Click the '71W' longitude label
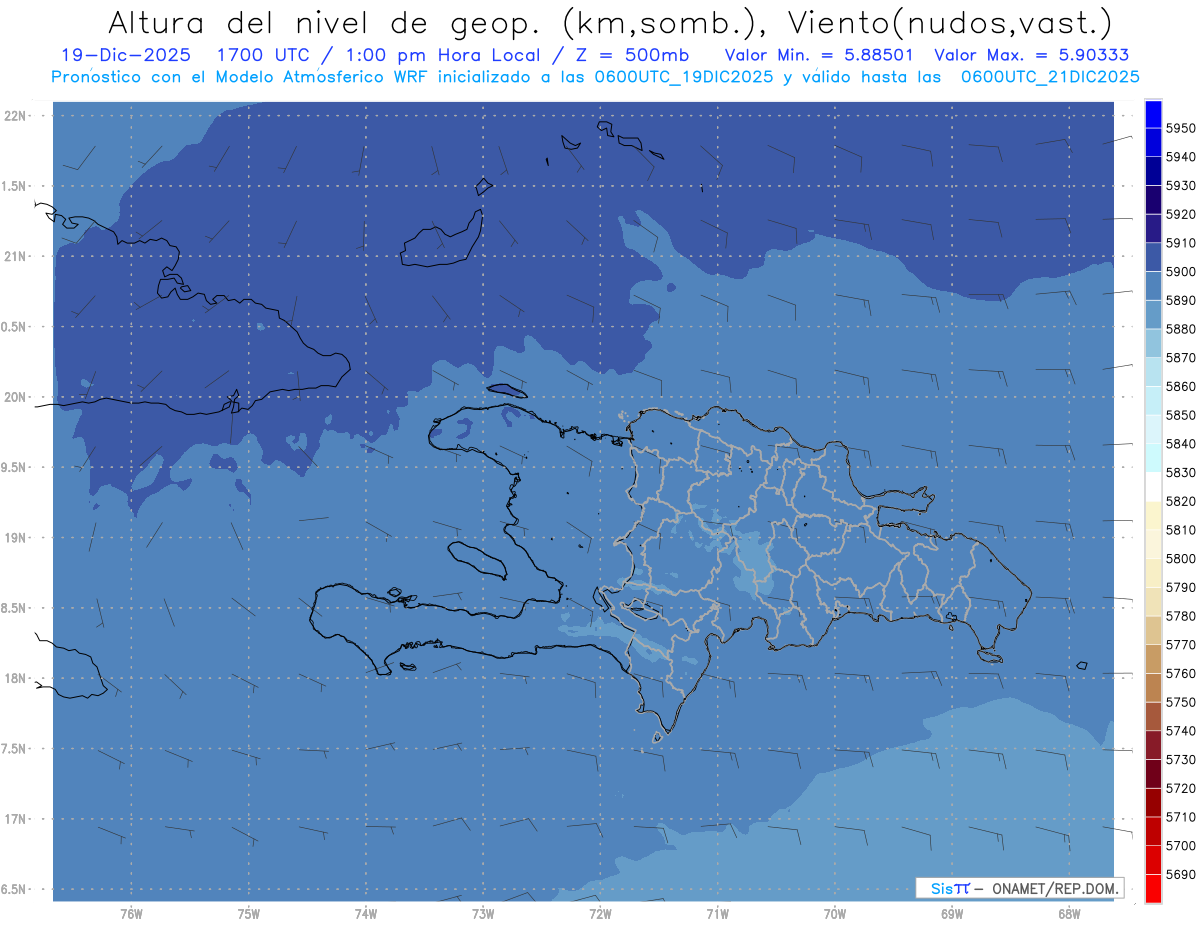The width and height of the screenshot is (1200, 927). [x=717, y=914]
